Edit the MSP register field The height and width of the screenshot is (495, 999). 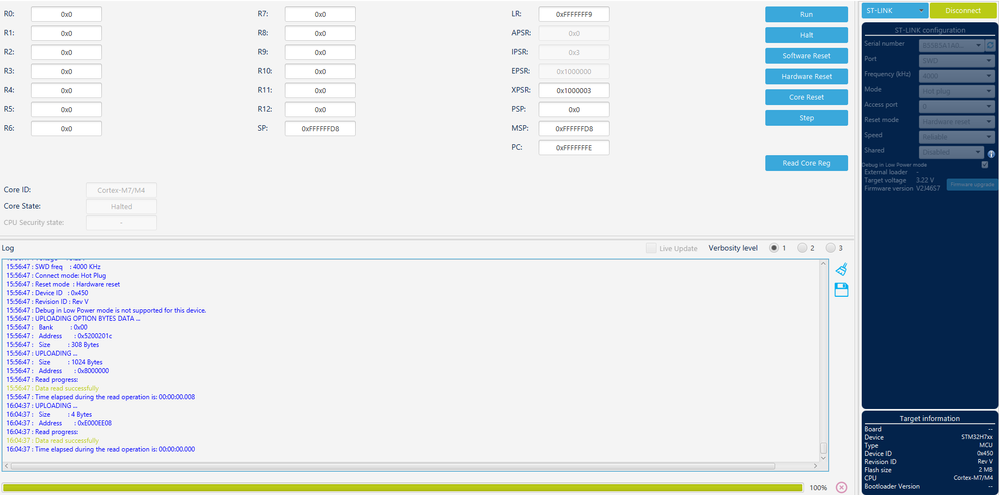(x=574, y=129)
